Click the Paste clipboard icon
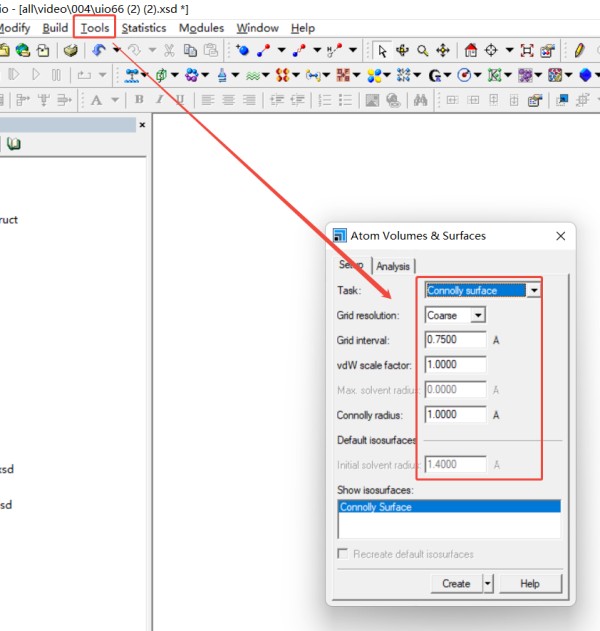Viewport: 600px width, 631px height. coord(210,50)
